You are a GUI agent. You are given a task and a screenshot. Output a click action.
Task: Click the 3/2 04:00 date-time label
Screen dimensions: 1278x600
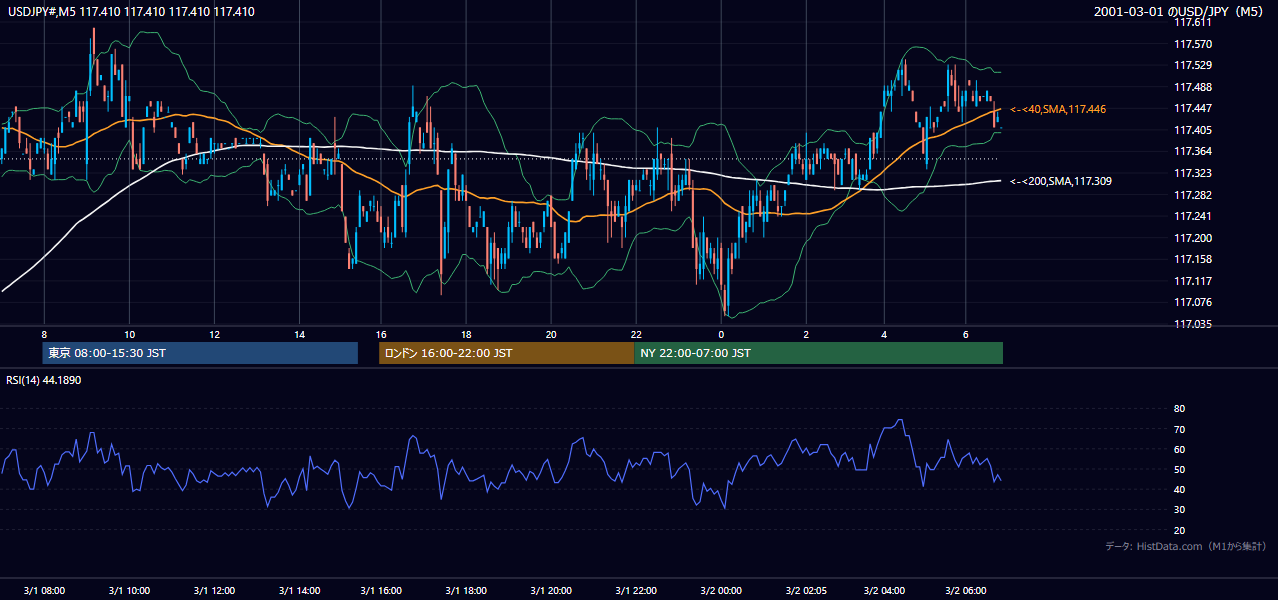pos(884,591)
